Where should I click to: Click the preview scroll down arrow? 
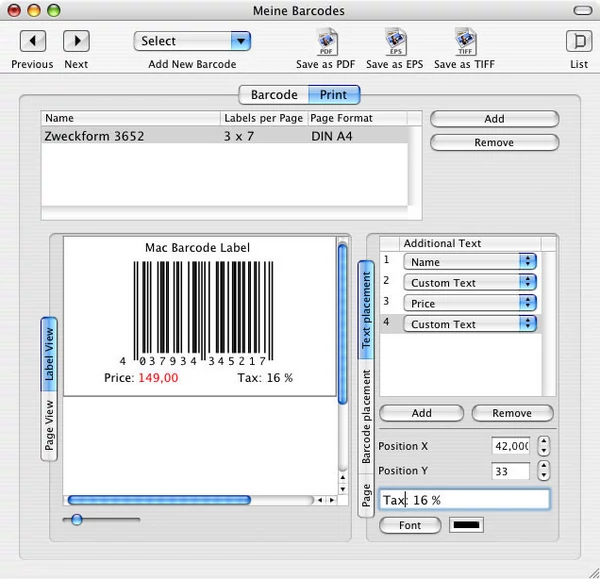pyautogui.click(x=343, y=489)
